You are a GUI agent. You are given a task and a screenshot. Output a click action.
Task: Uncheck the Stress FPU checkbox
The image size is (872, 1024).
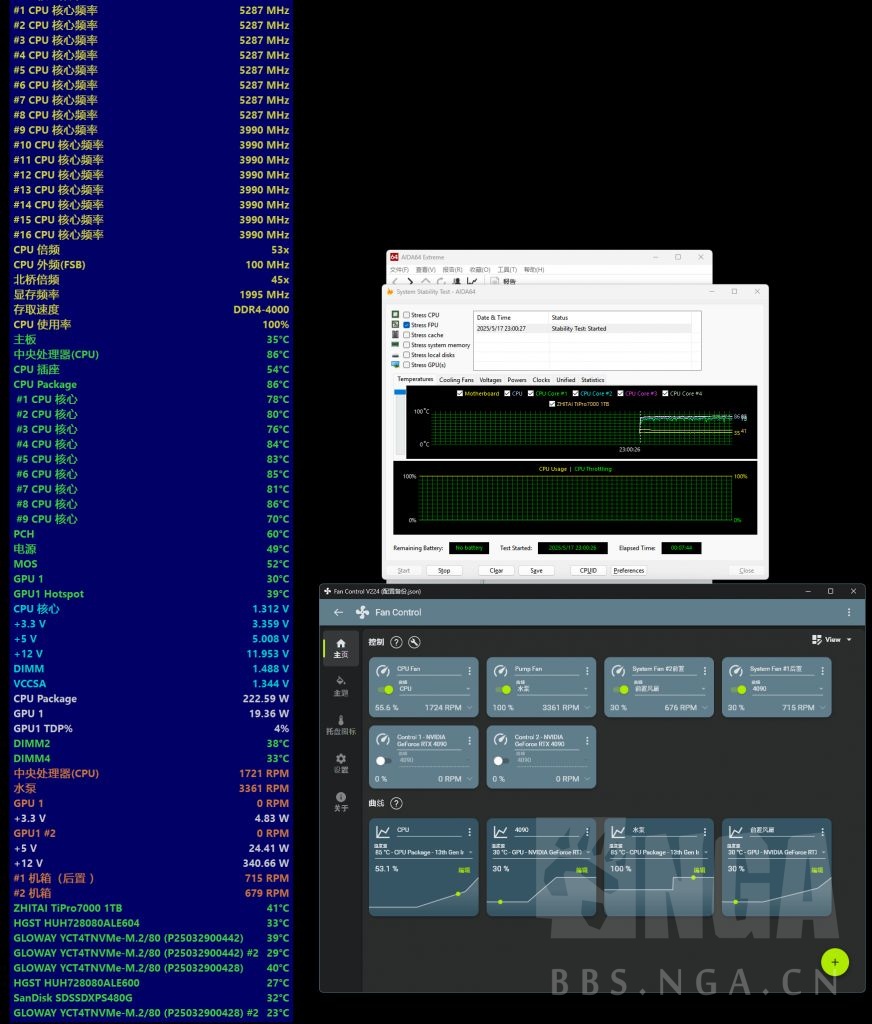[406, 325]
